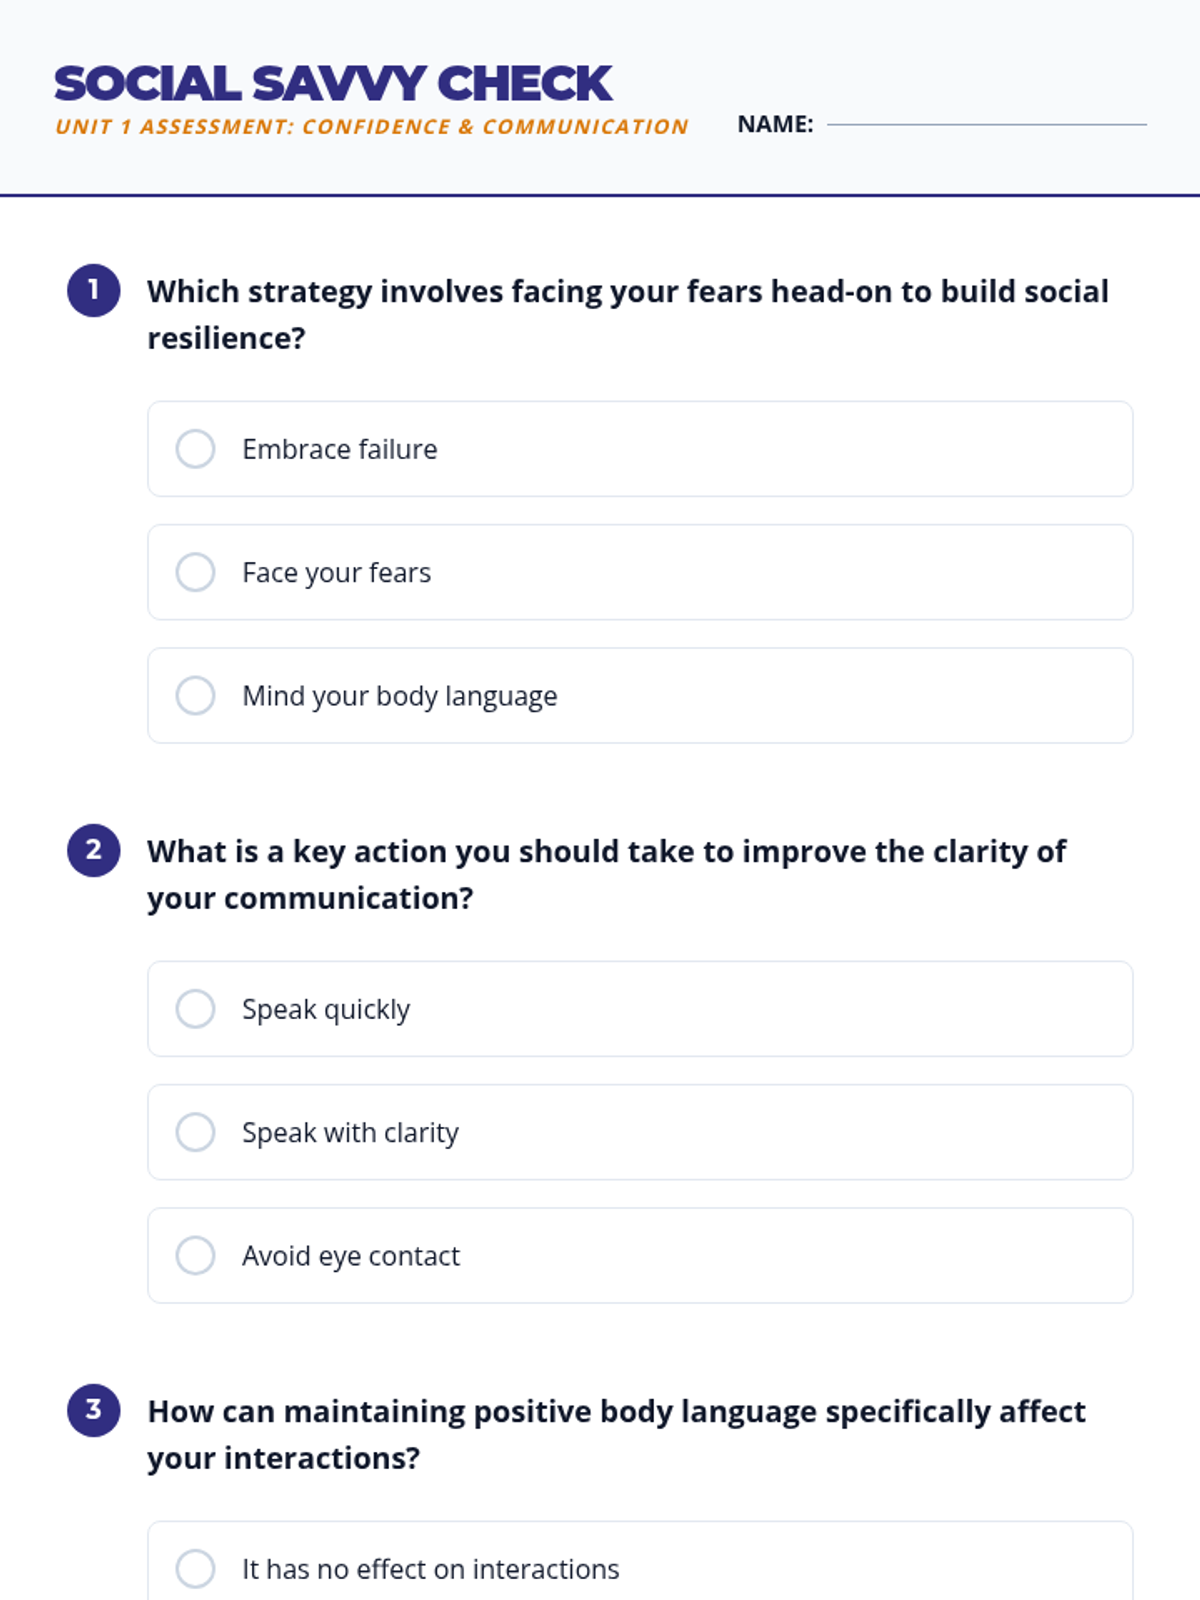The width and height of the screenshot is (1200, 1600).
Task: Click the question 1 number badge
Action: [x=94, y=291]
